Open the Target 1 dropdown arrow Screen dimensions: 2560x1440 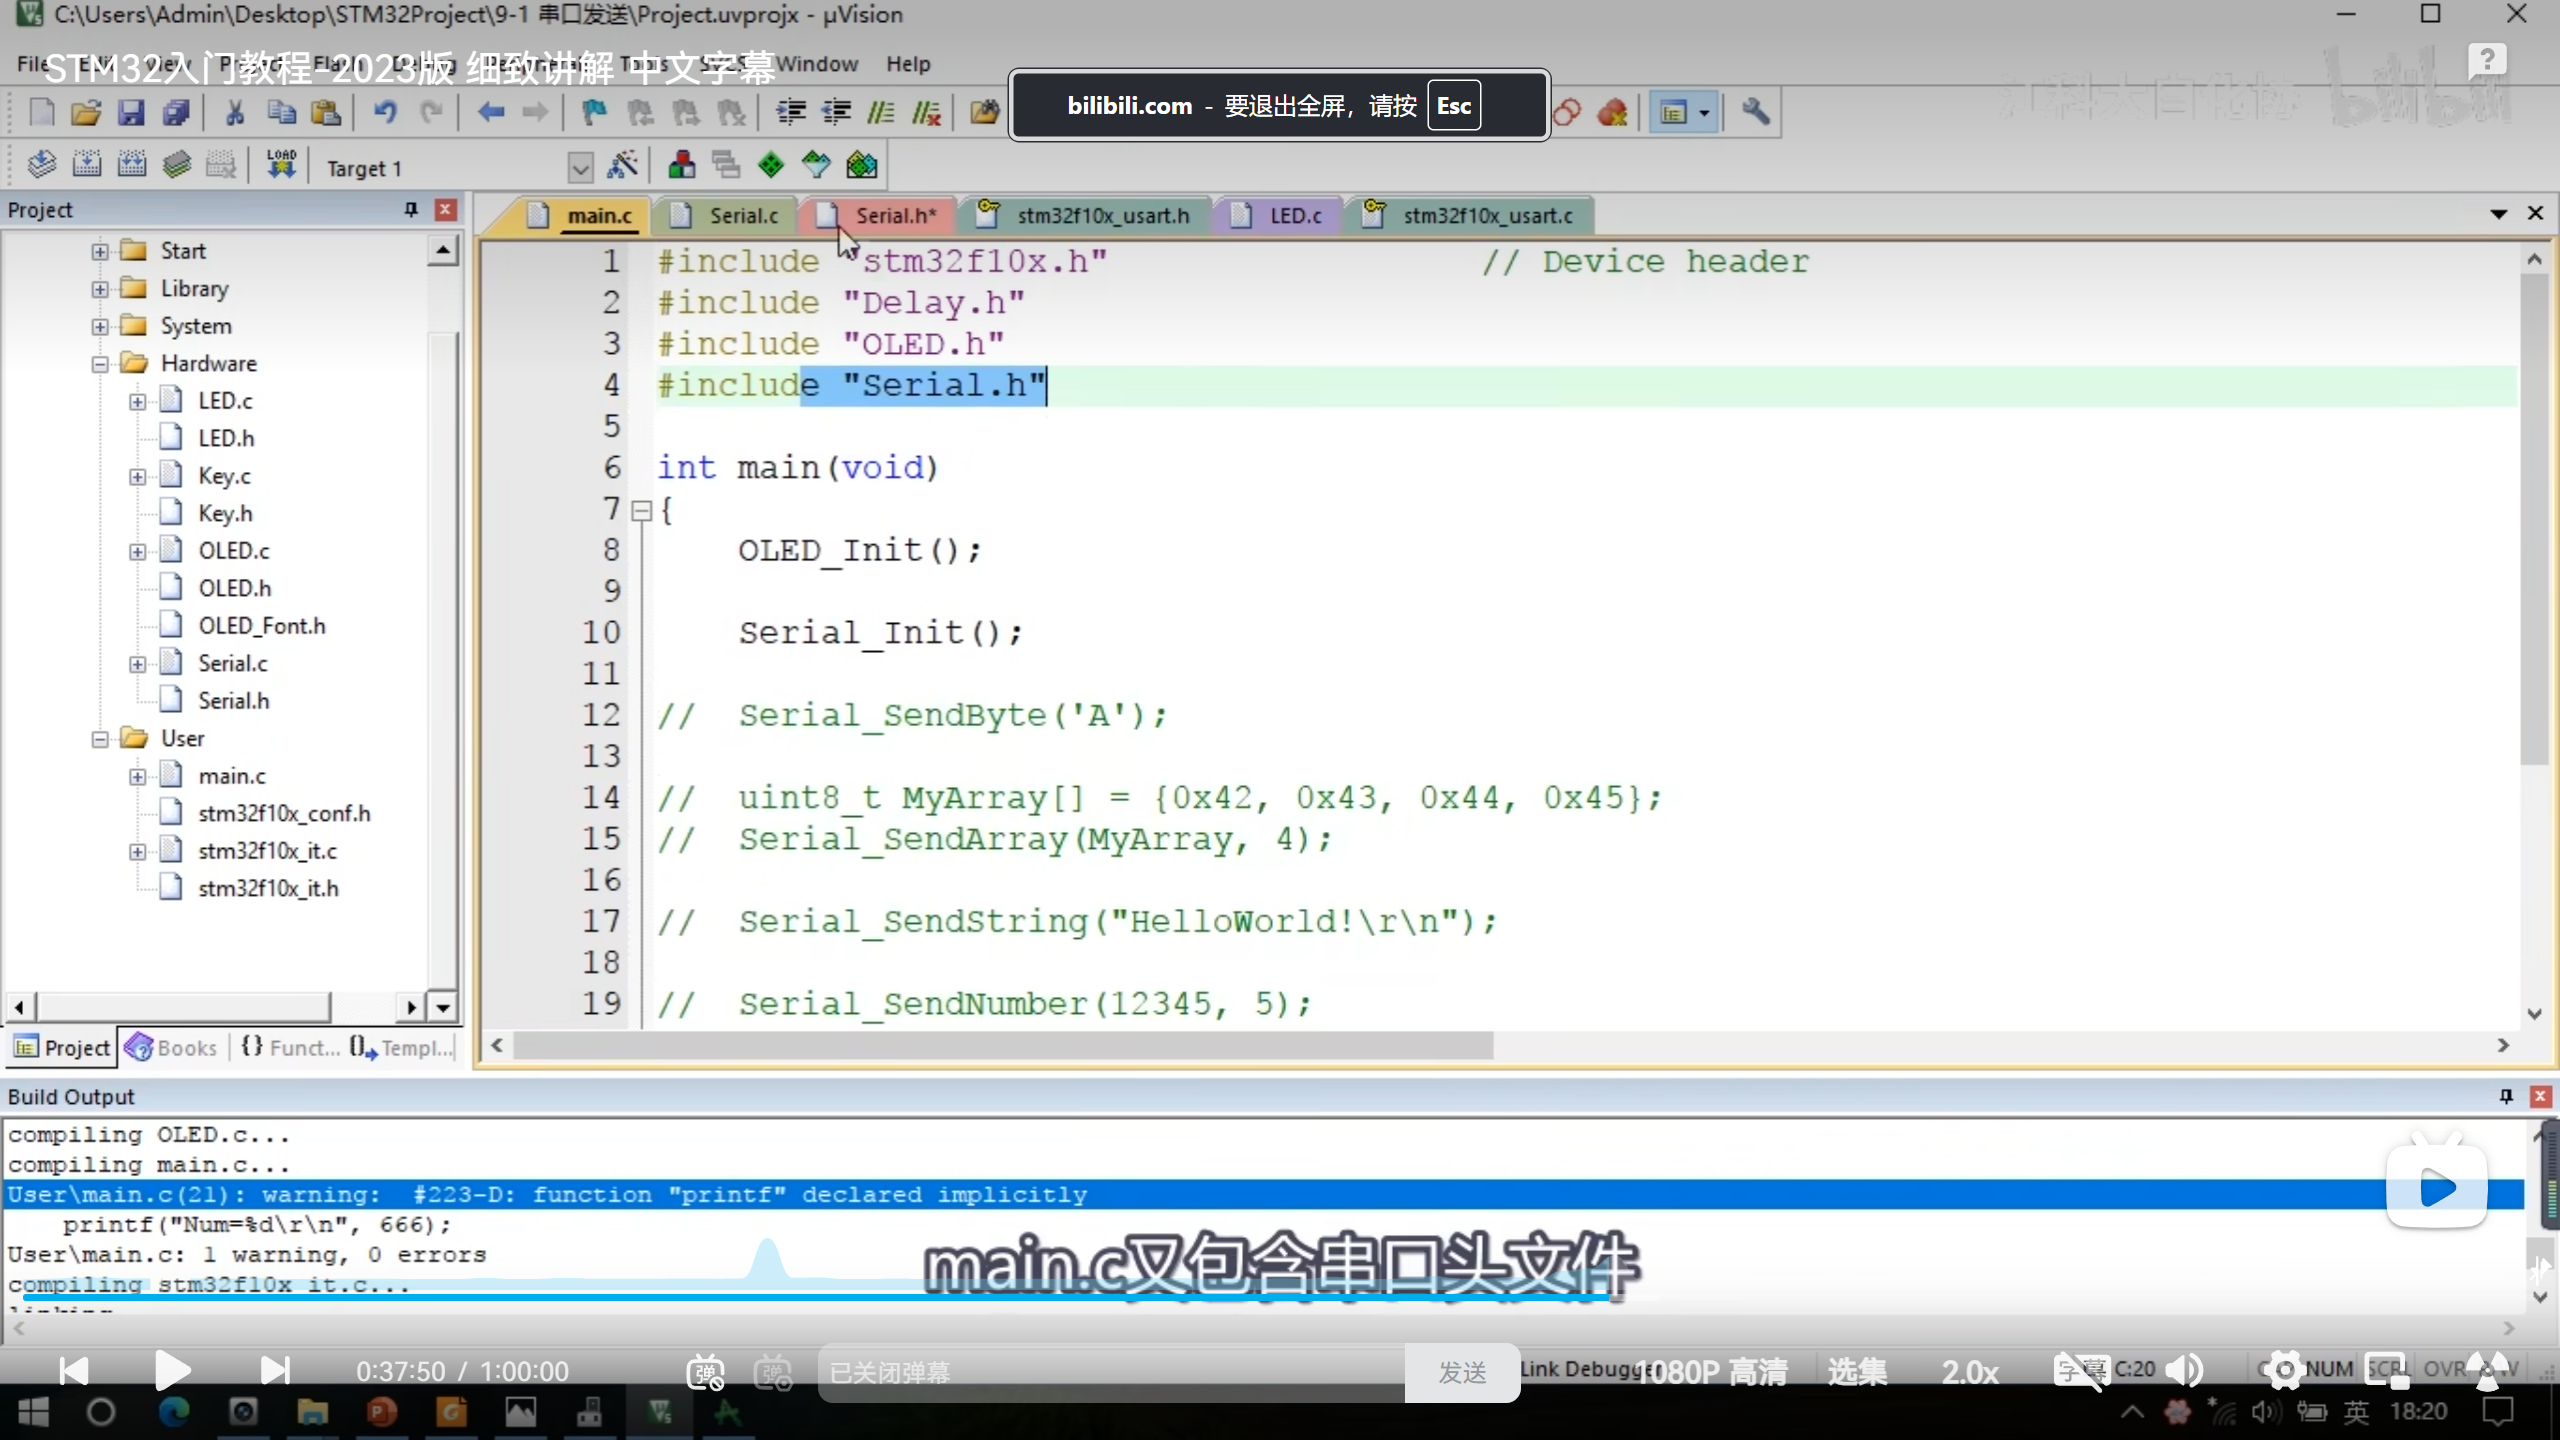[x=580, y=167]
